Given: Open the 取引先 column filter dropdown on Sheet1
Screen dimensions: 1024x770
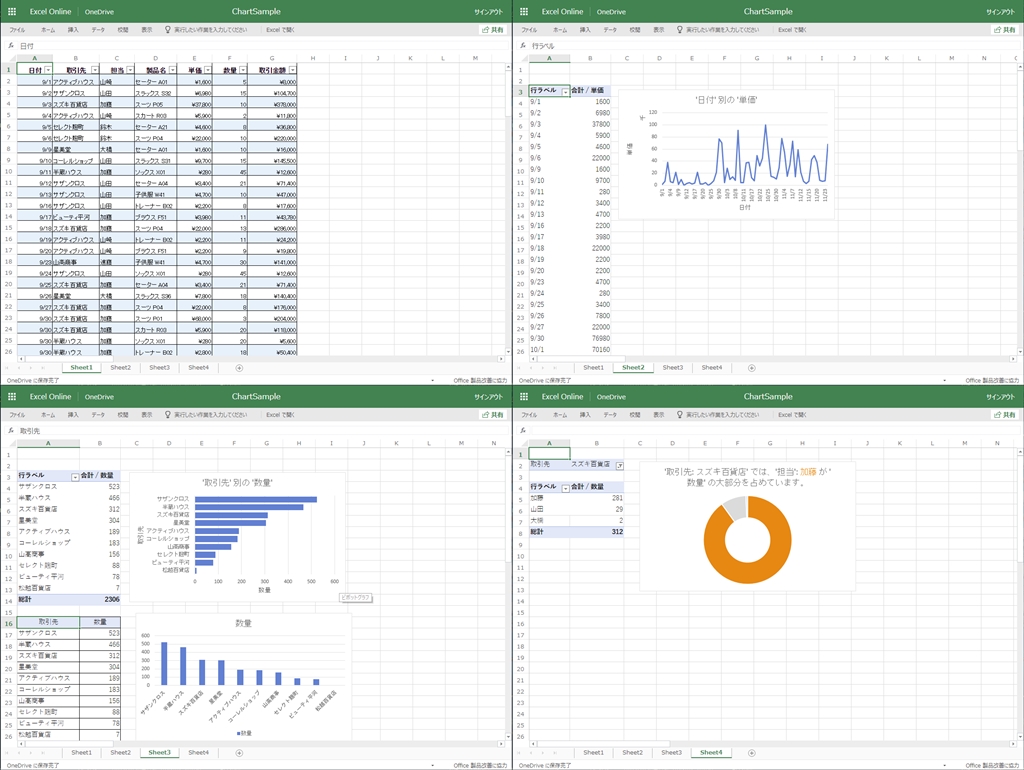Looking at the screenshot, I should point(95,70).
